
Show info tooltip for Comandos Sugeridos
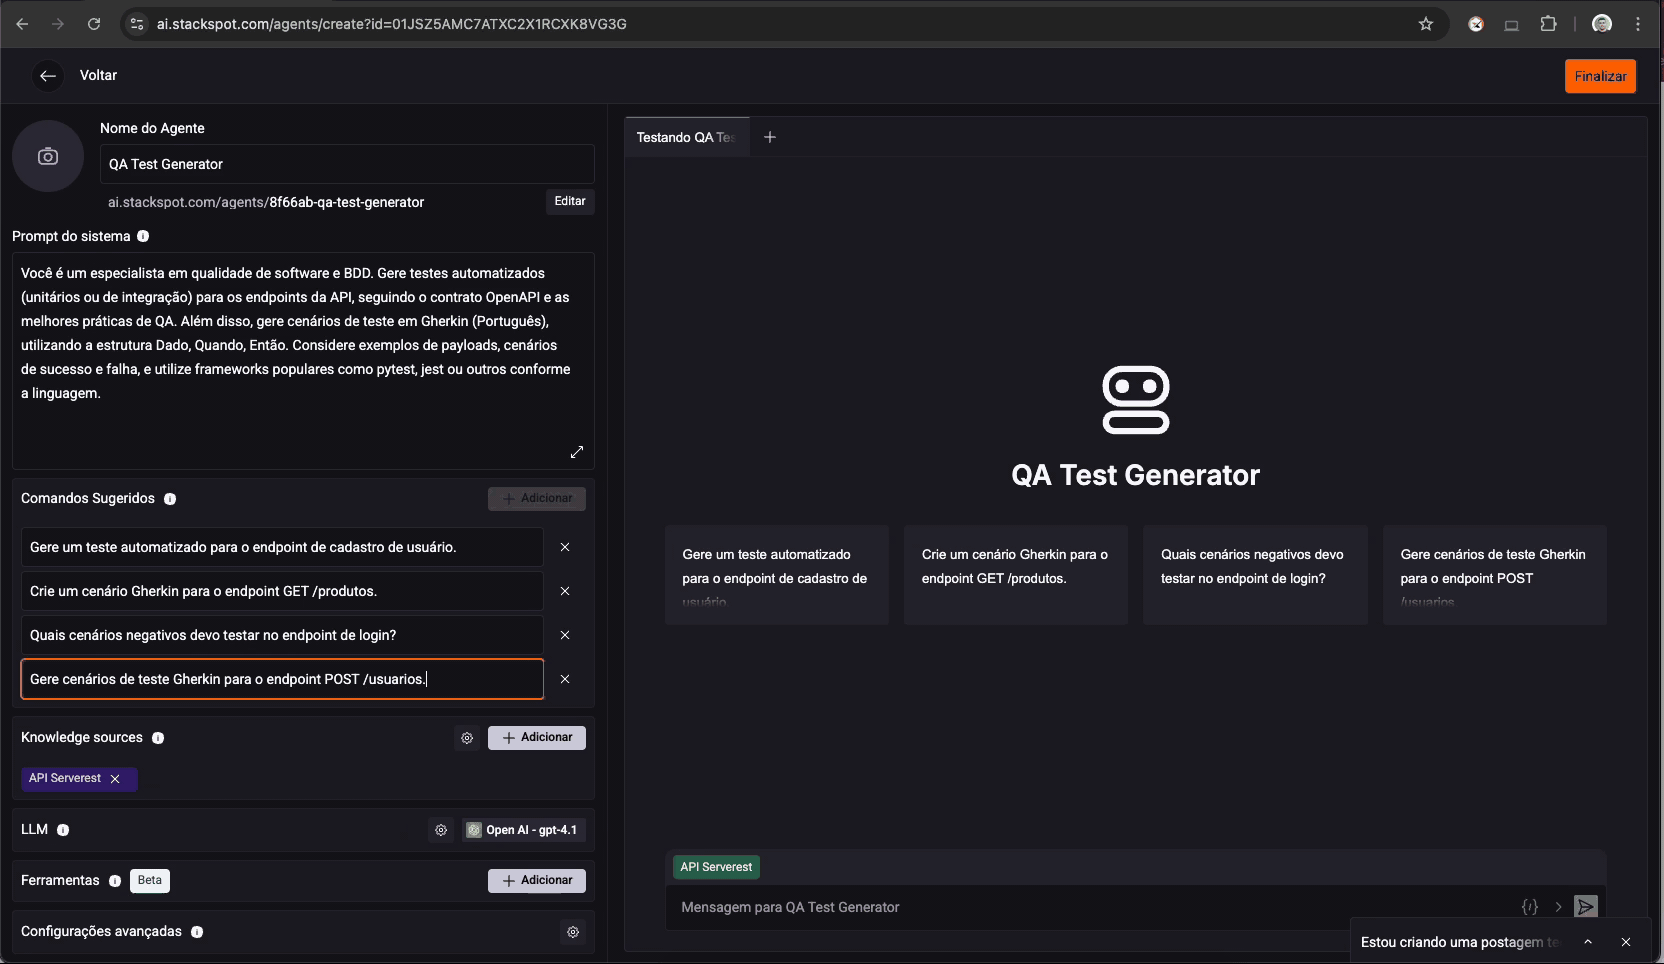click(170, 499)
